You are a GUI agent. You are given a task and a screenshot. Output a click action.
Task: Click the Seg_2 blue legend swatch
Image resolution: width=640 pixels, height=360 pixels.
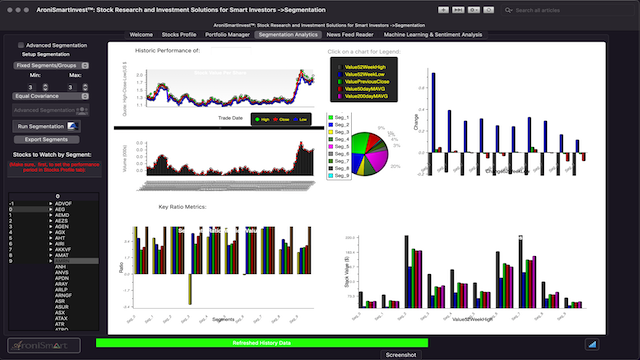tap(331, 125)
